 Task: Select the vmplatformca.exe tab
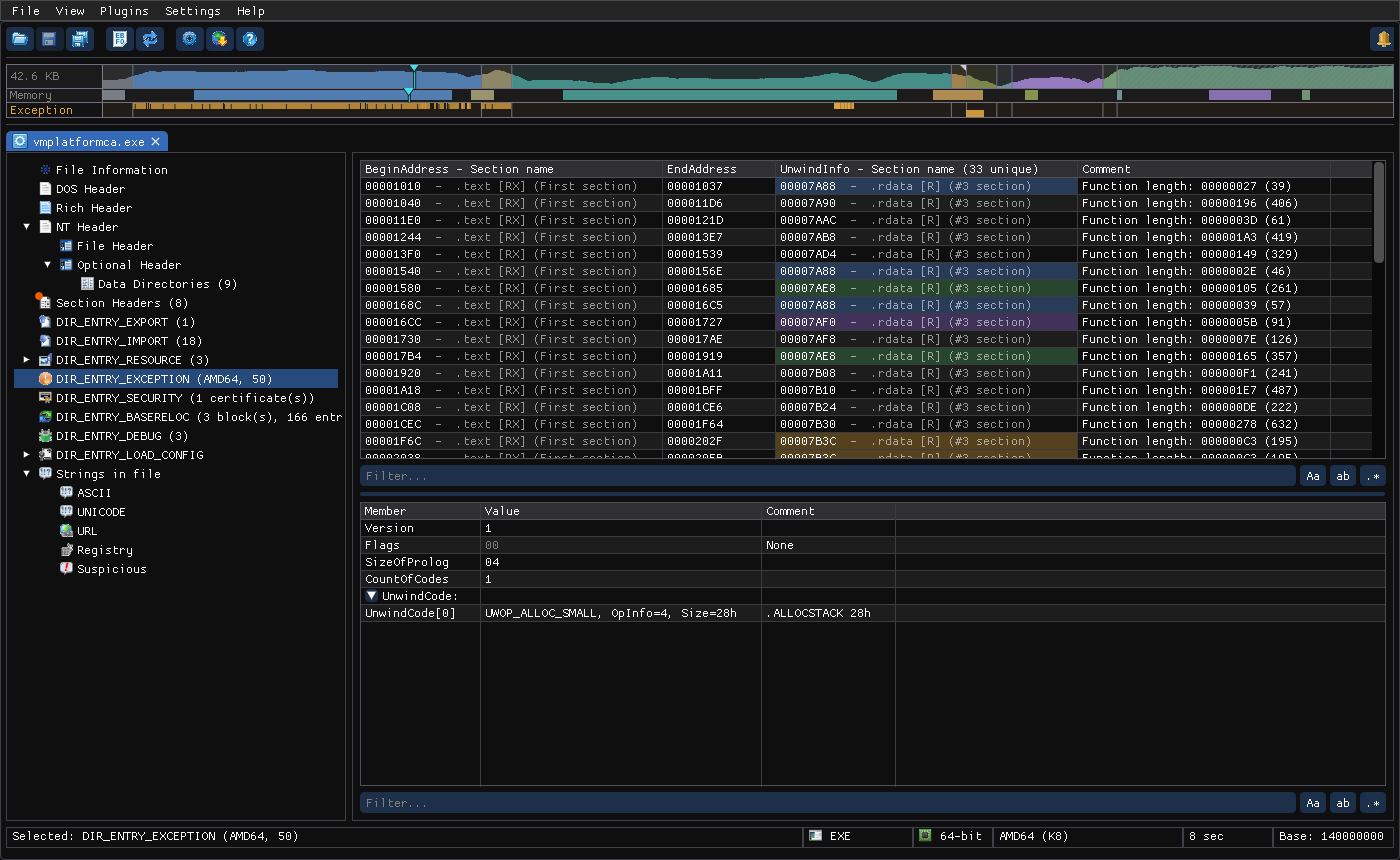88,142
